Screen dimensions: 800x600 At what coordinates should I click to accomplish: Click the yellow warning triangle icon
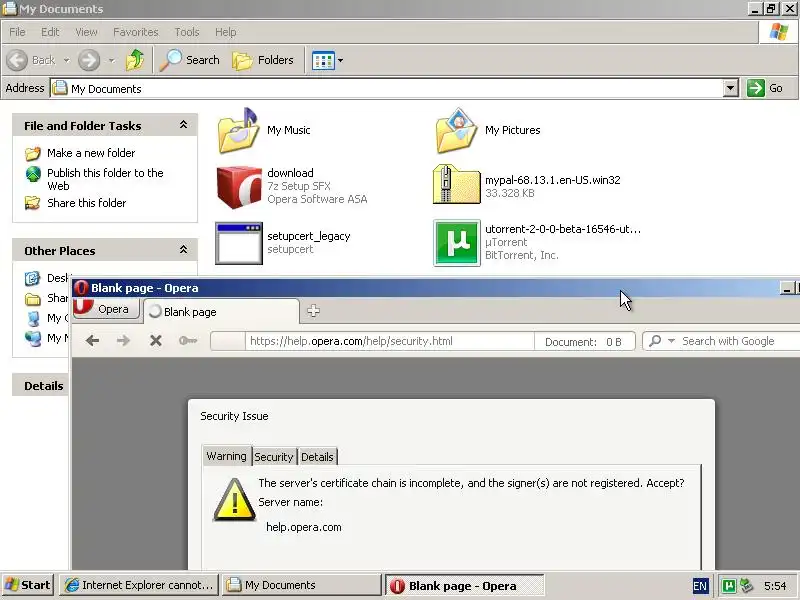tap(234, 501)
